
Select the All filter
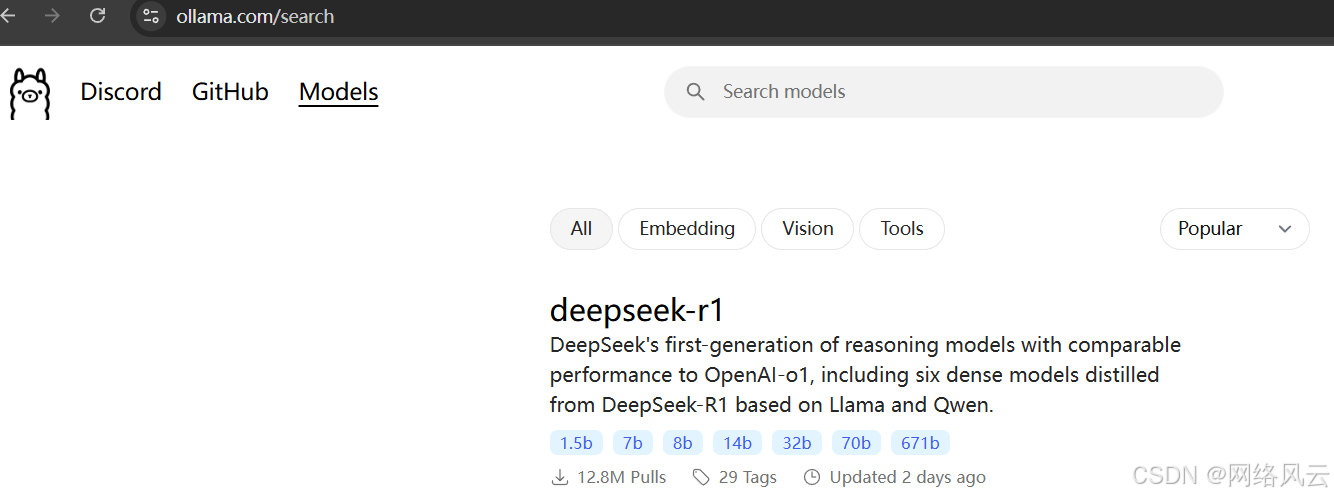[x=581, y=229]
